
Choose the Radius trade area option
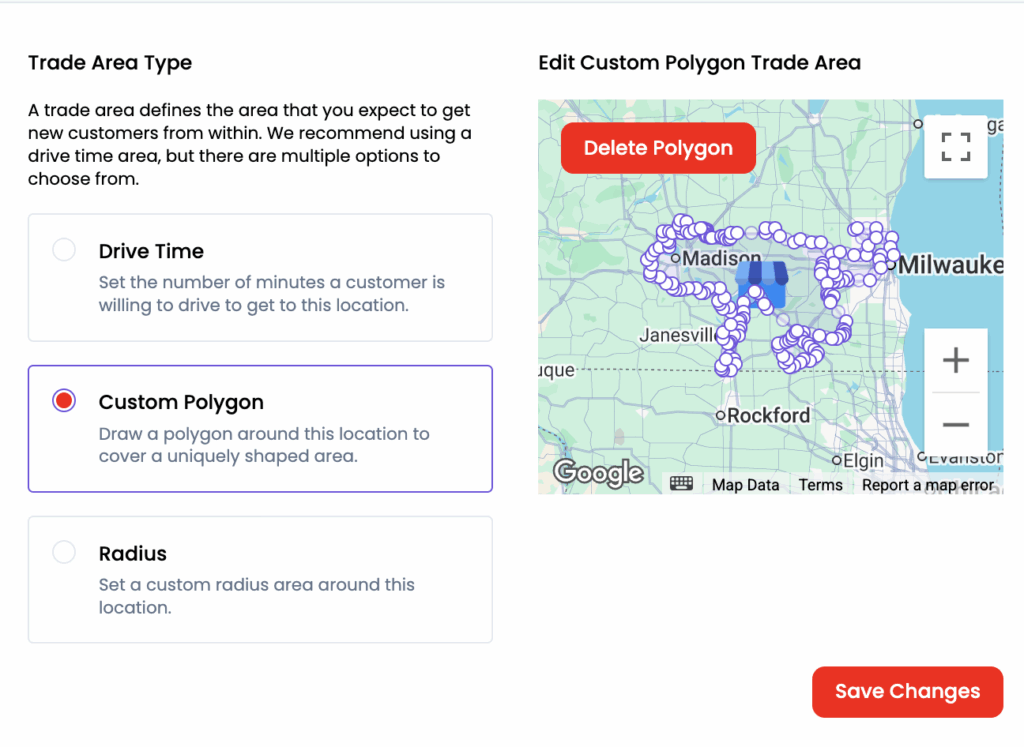coord(64,552)
